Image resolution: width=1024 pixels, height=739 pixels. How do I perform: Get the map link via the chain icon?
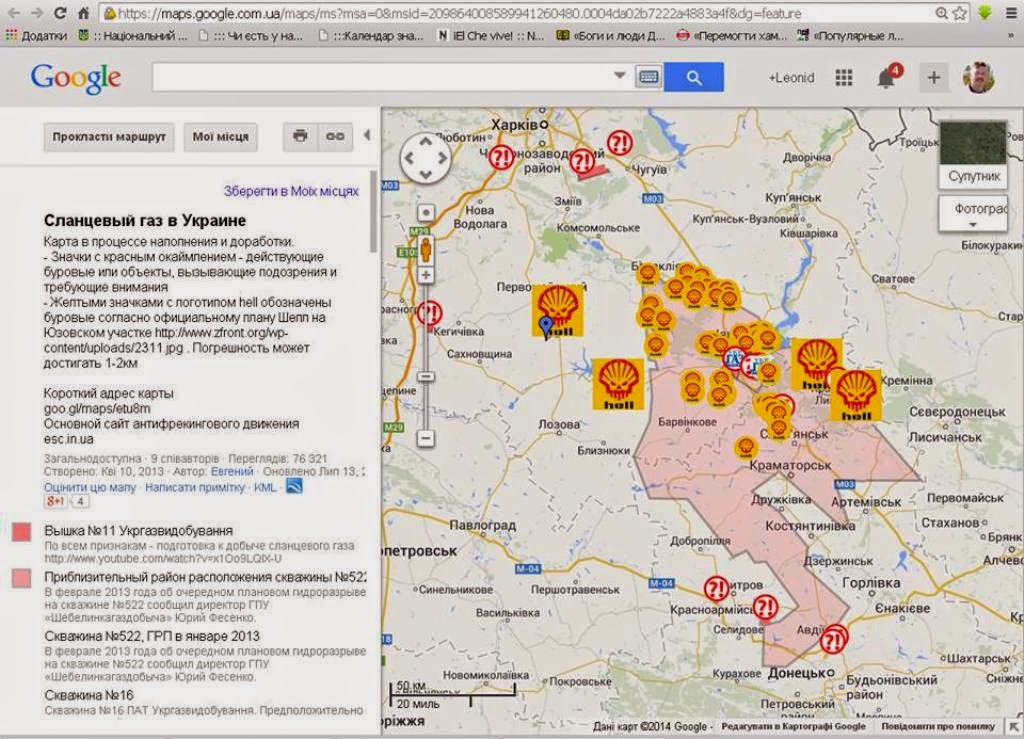[335, 136]
